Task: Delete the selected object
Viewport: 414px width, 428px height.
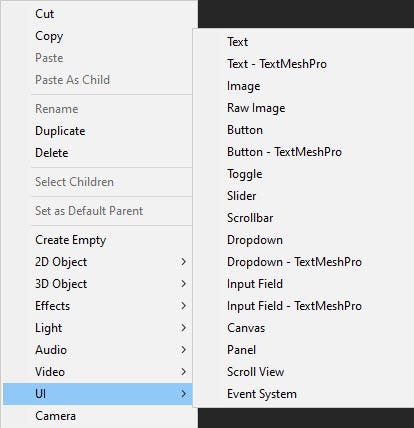Action: (x=52, y=153)
